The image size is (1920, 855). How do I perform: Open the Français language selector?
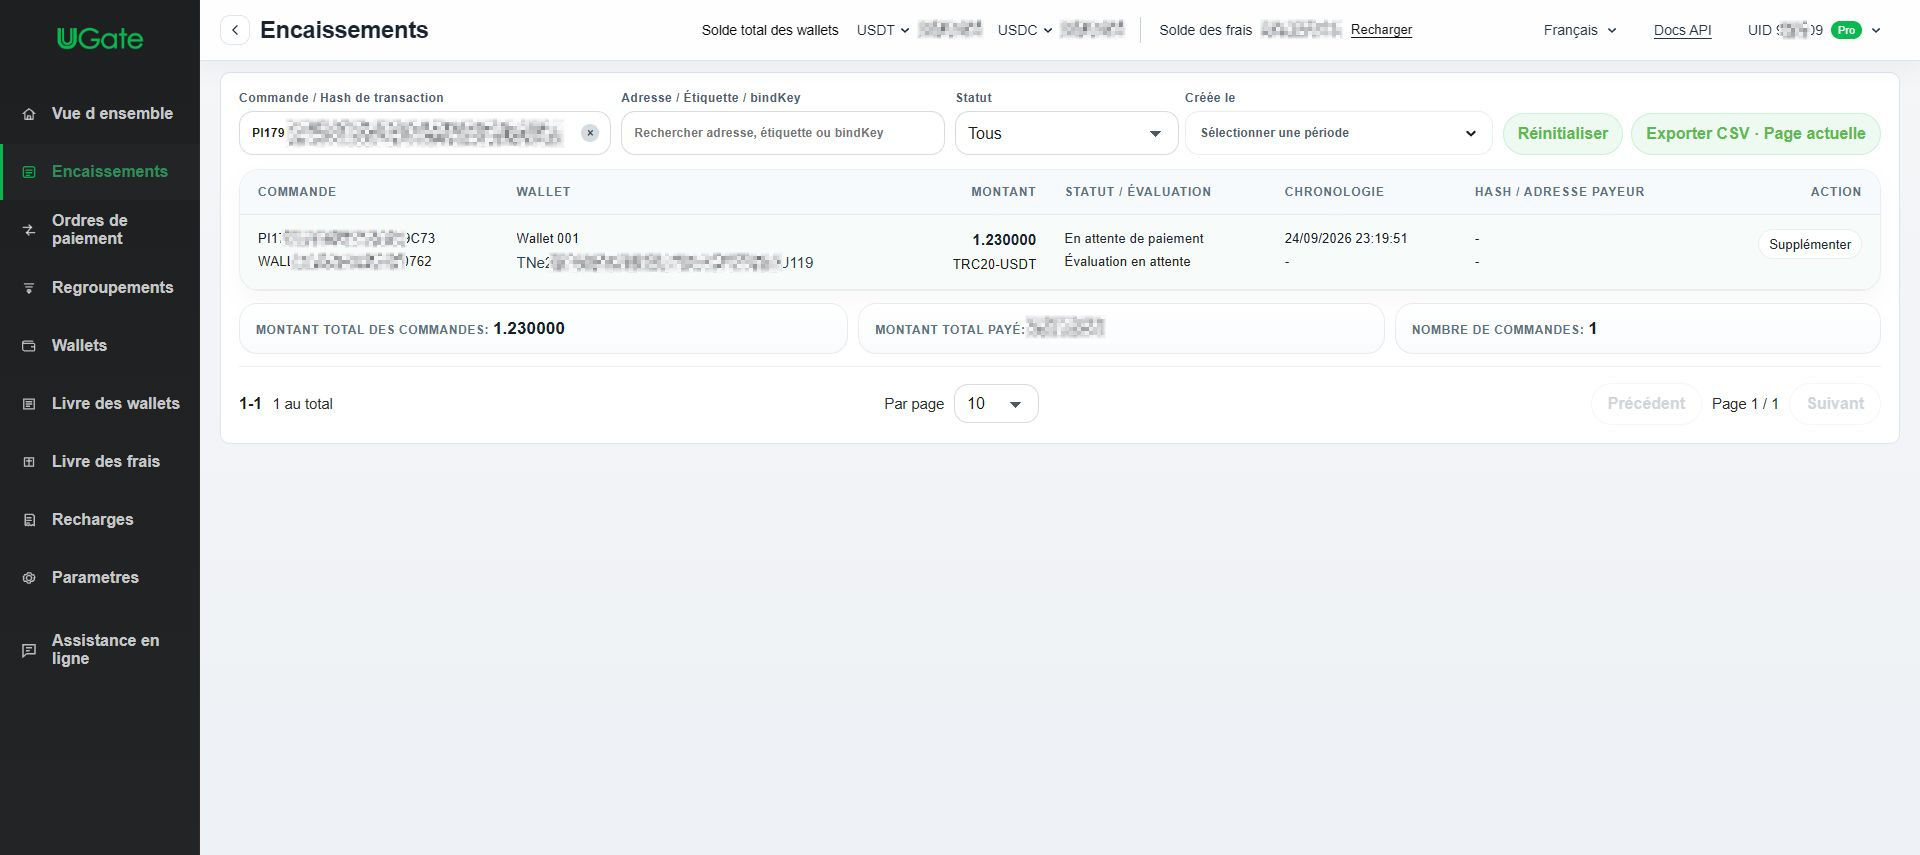click(1580, 30)
